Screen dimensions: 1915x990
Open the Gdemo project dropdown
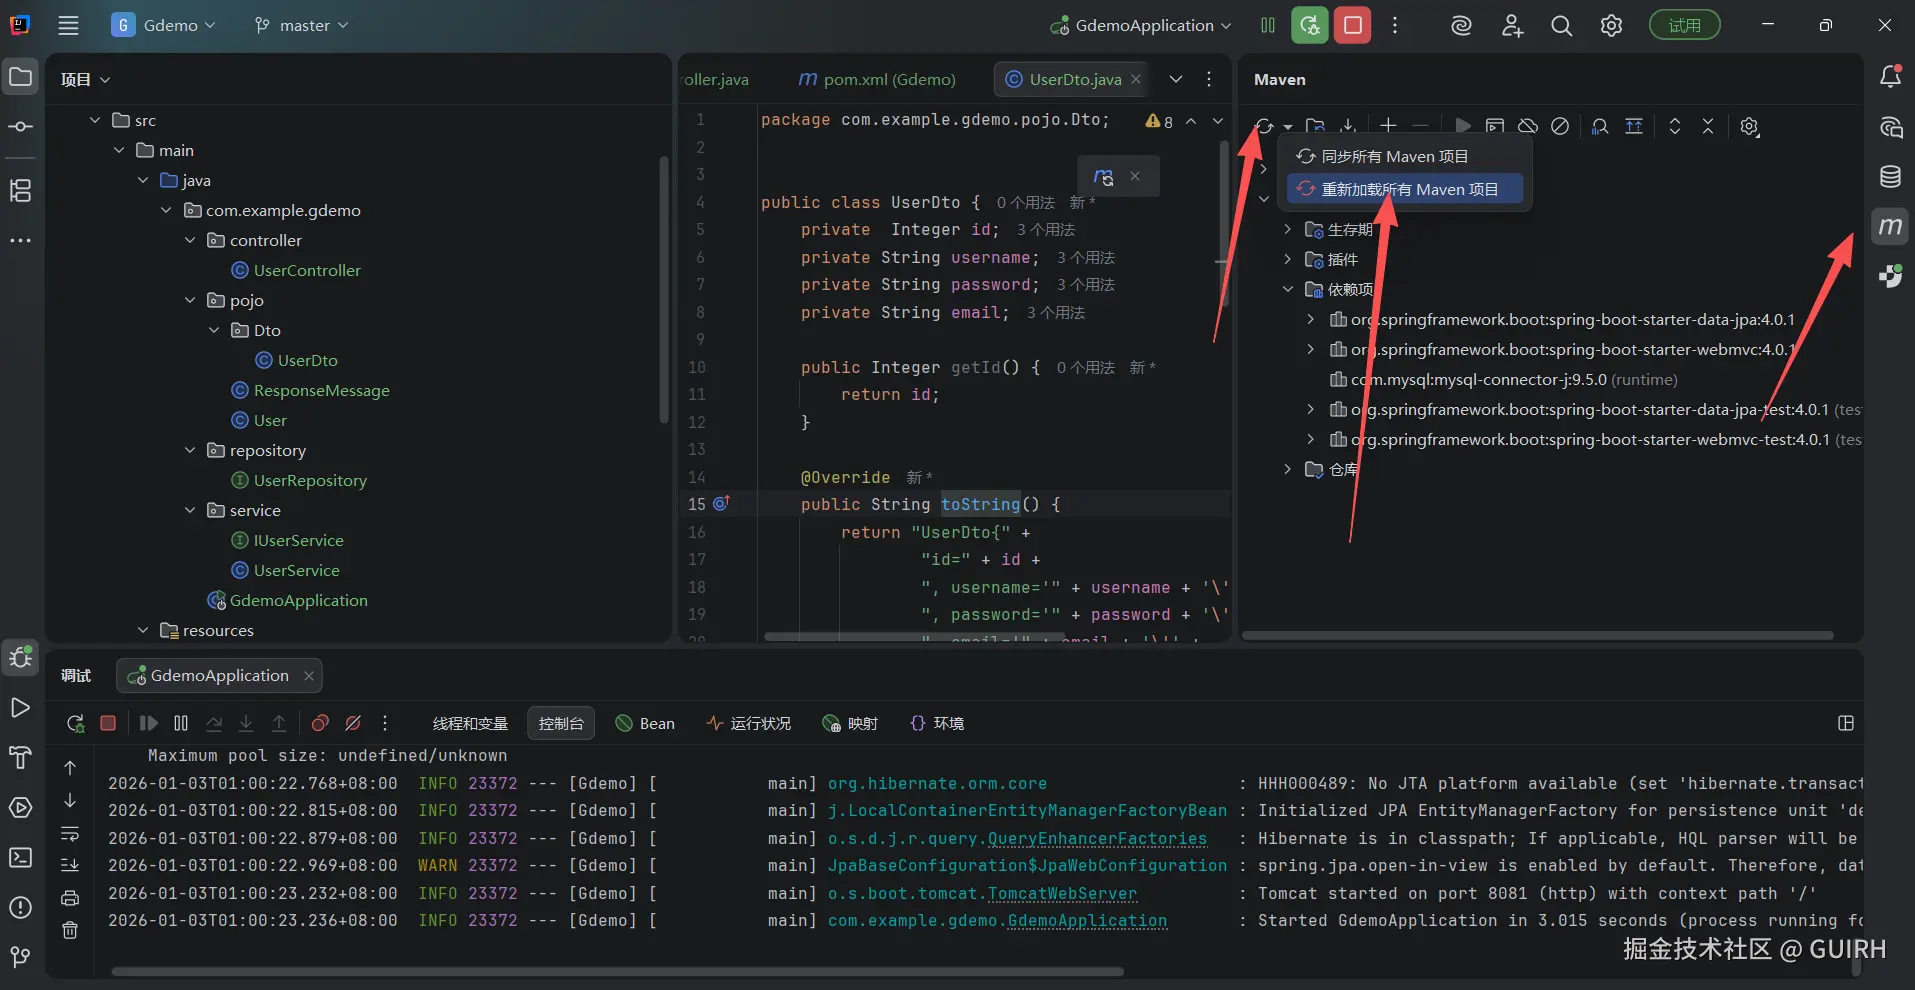point(164,26)
